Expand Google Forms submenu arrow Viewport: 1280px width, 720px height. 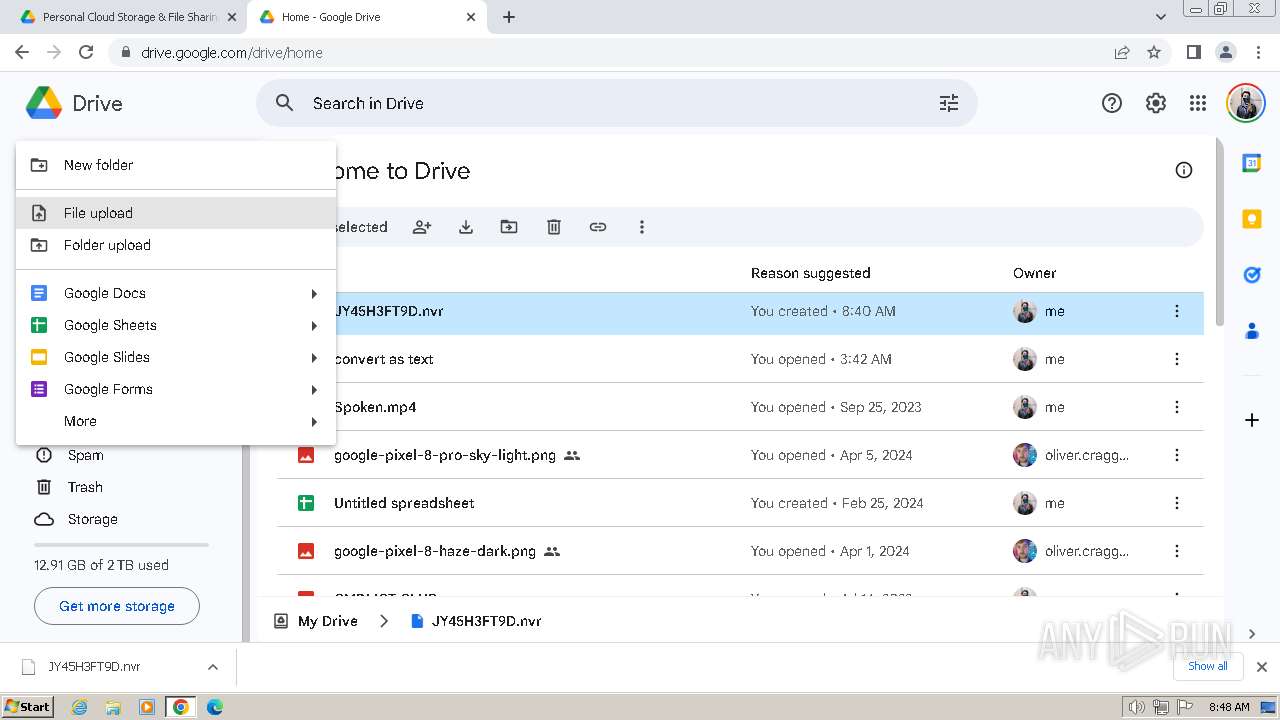point(314,389)
